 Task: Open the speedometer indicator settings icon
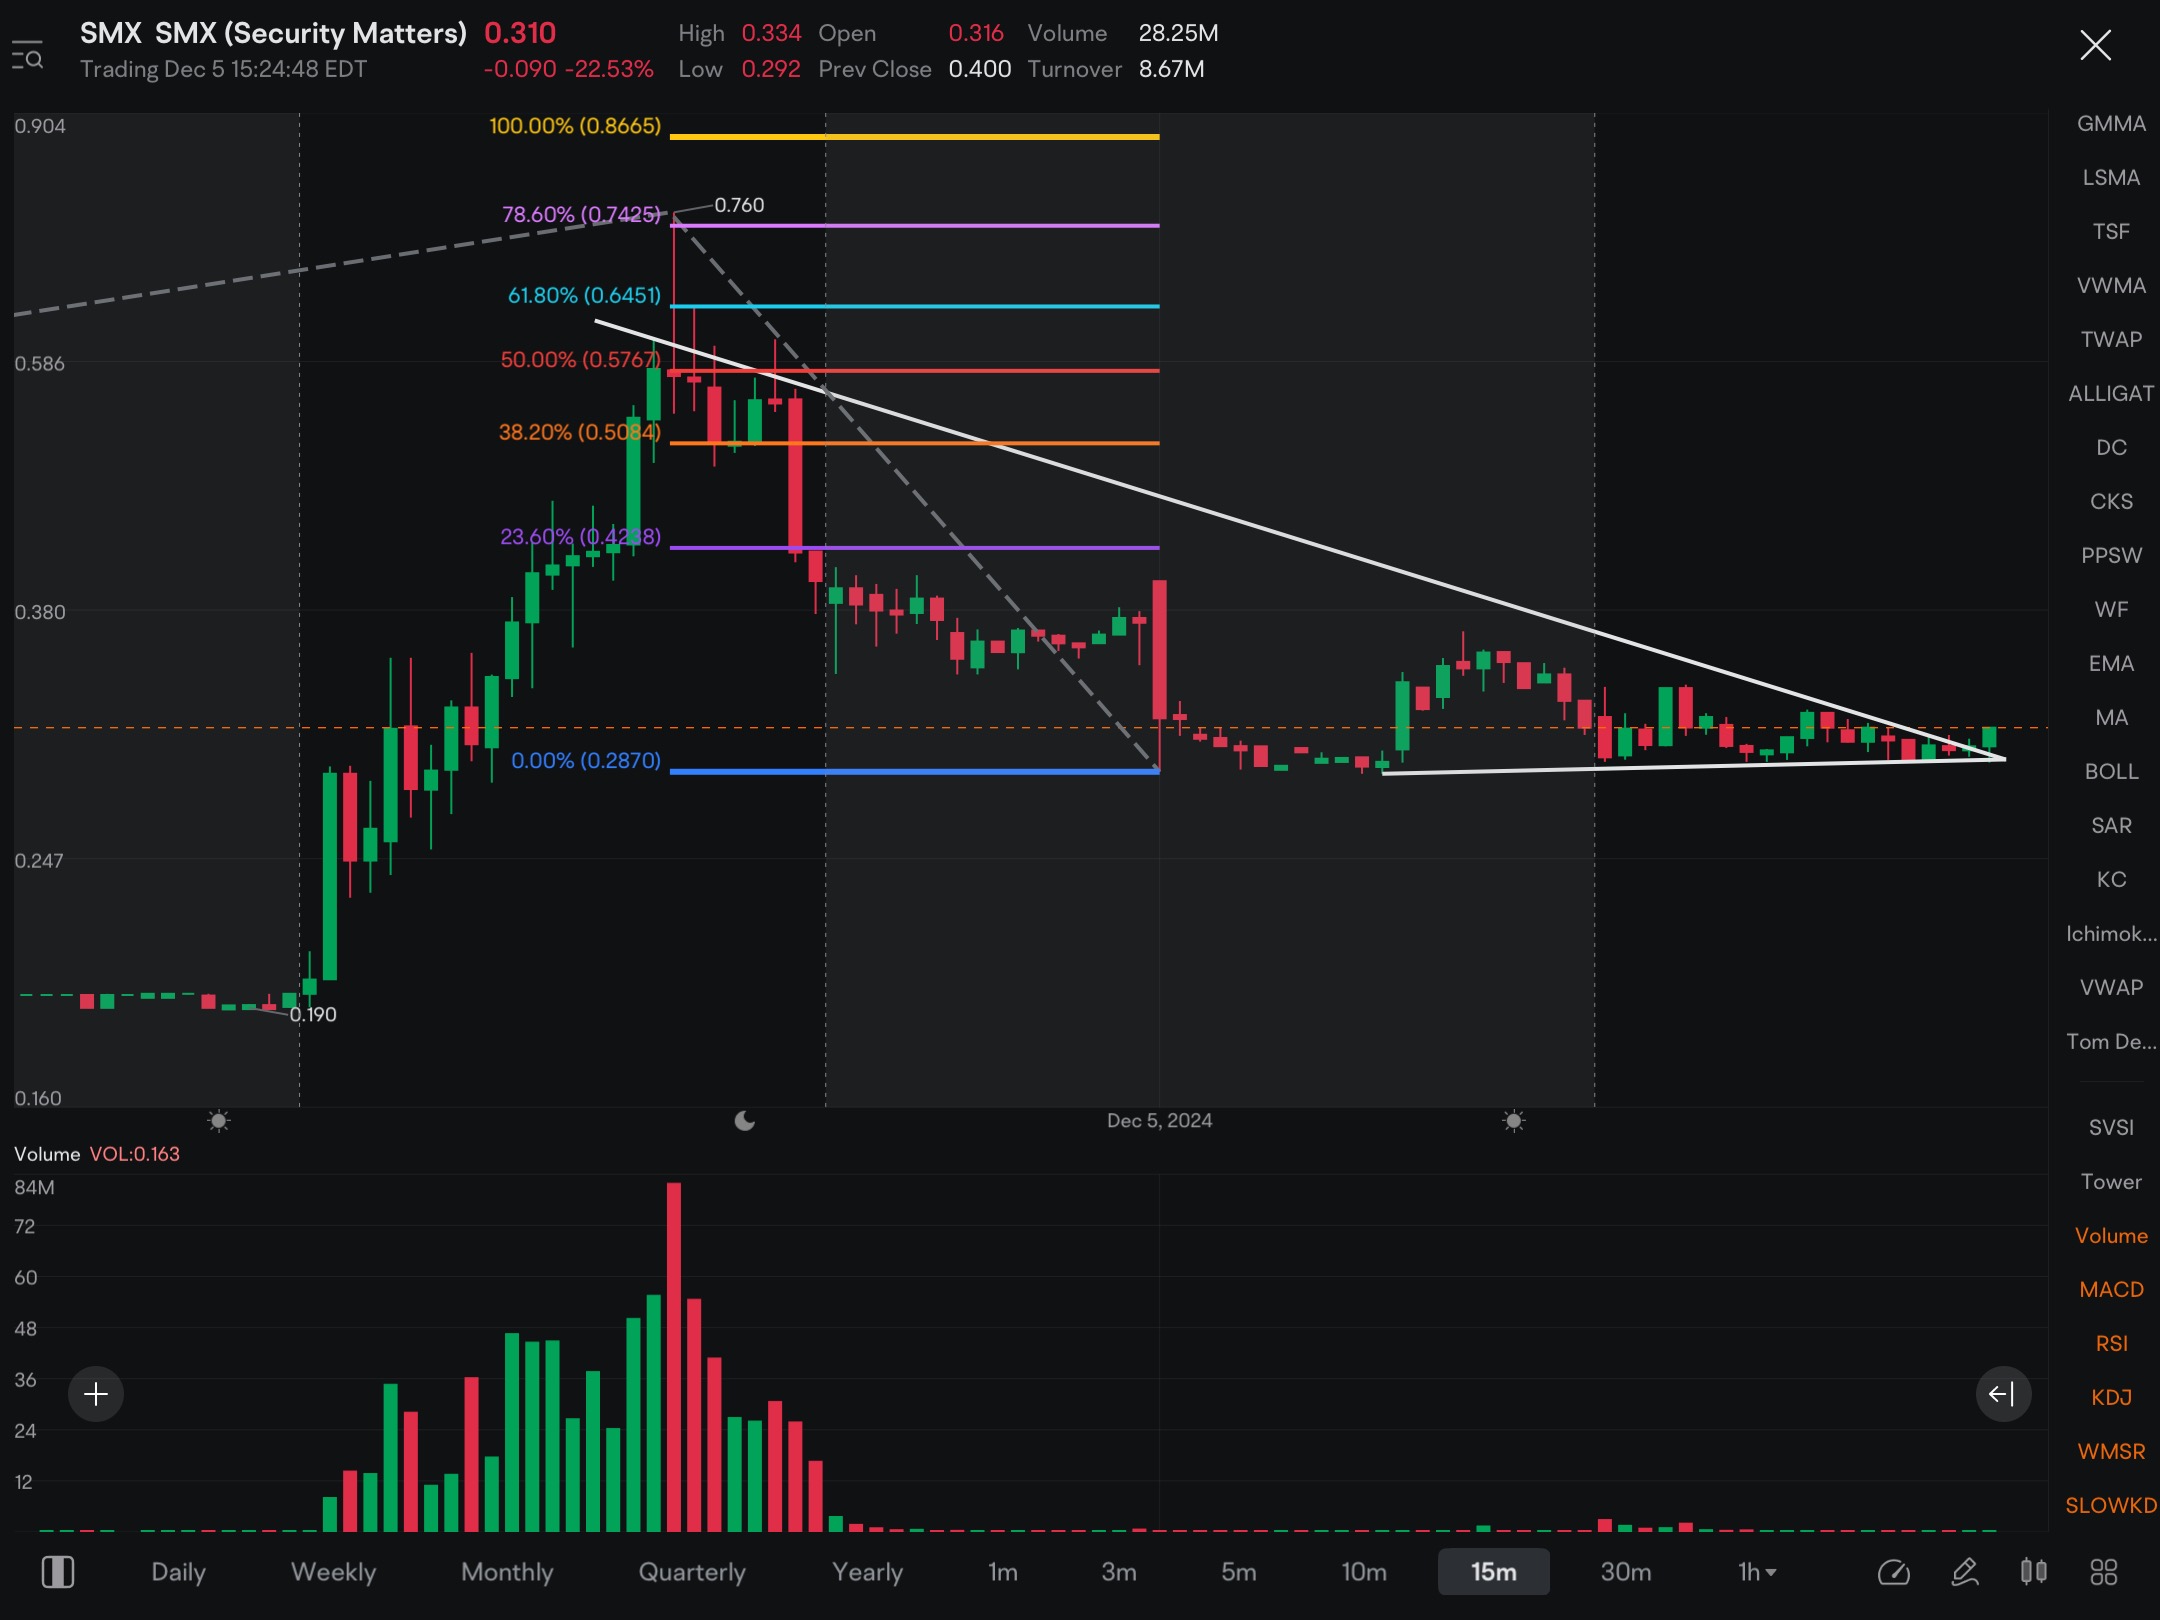click(1894, 1572)
